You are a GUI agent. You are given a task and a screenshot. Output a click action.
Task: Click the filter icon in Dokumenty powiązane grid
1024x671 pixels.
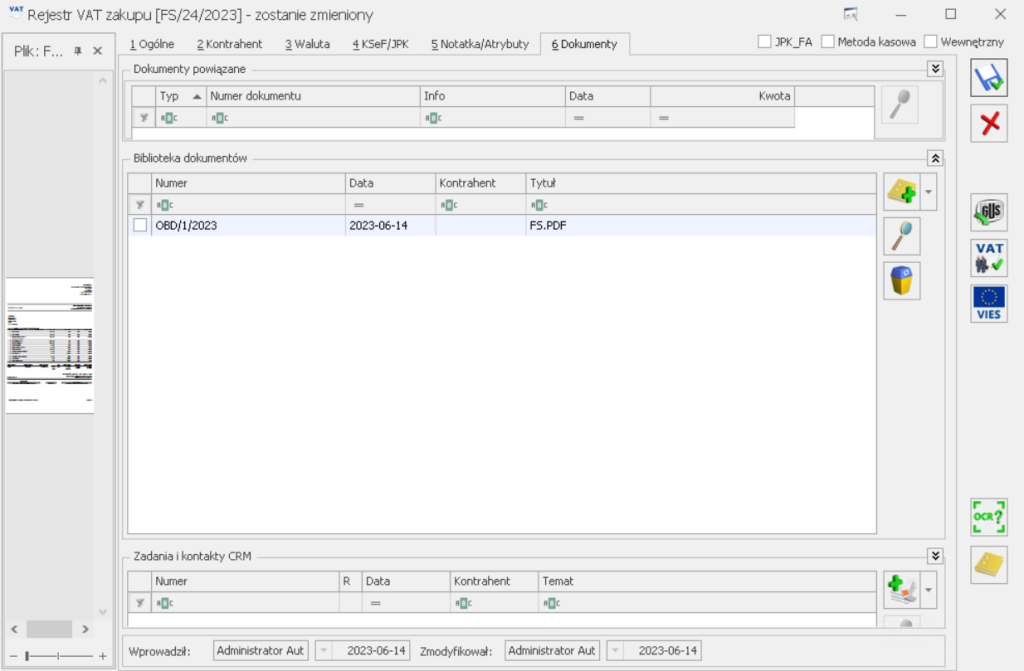(144, 118)
